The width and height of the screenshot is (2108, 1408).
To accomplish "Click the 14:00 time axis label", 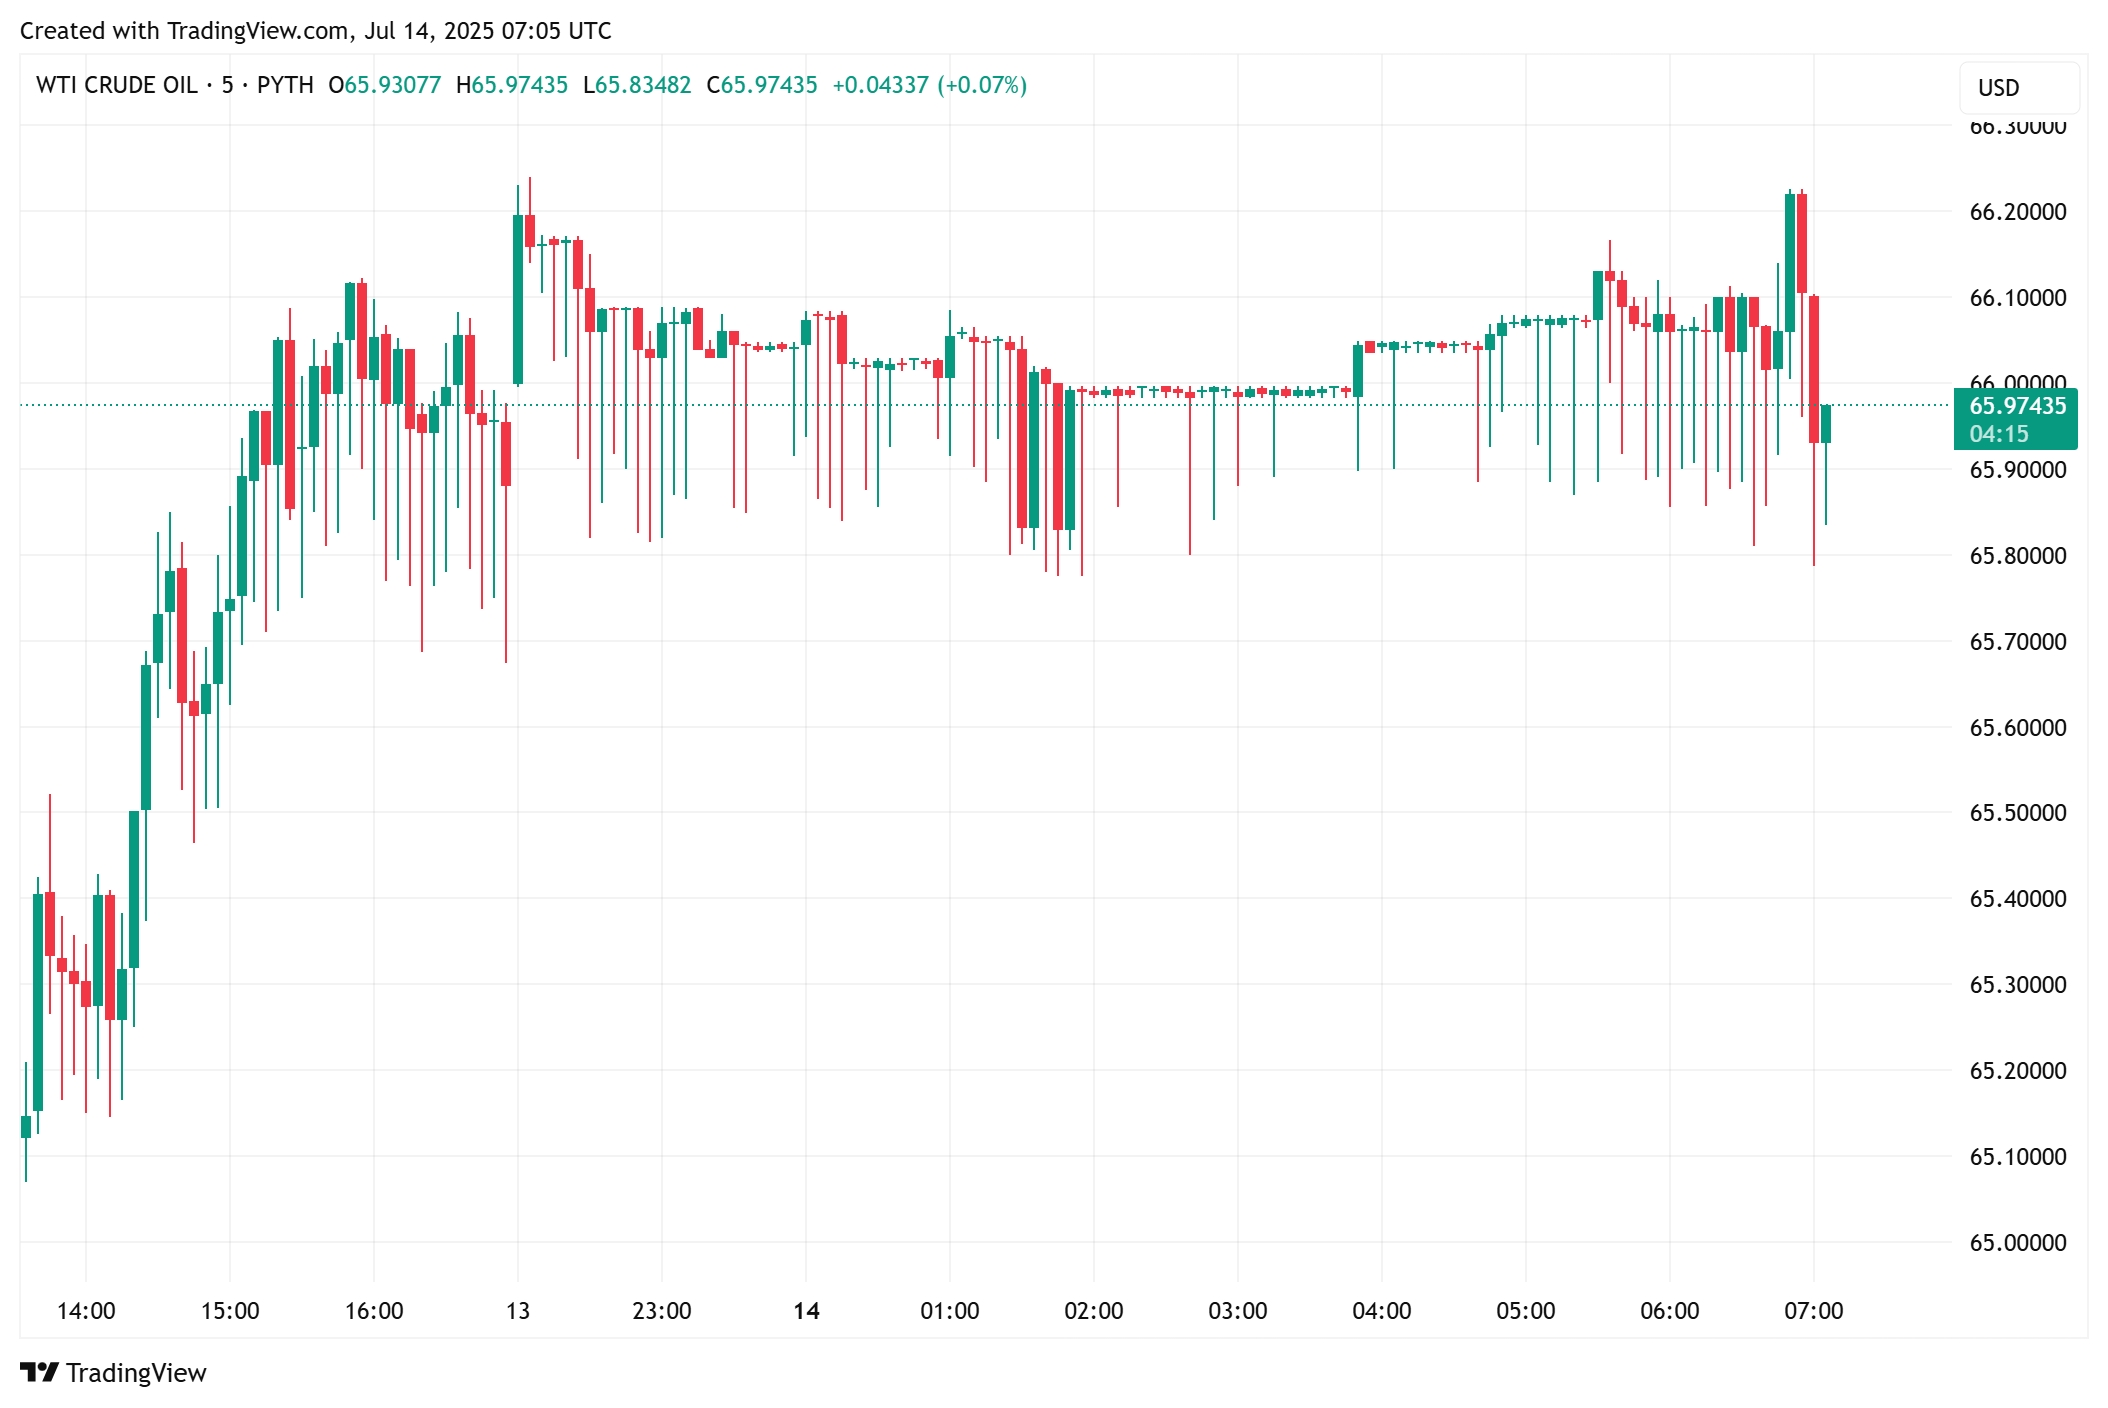I will click(x=86, y=1311).
